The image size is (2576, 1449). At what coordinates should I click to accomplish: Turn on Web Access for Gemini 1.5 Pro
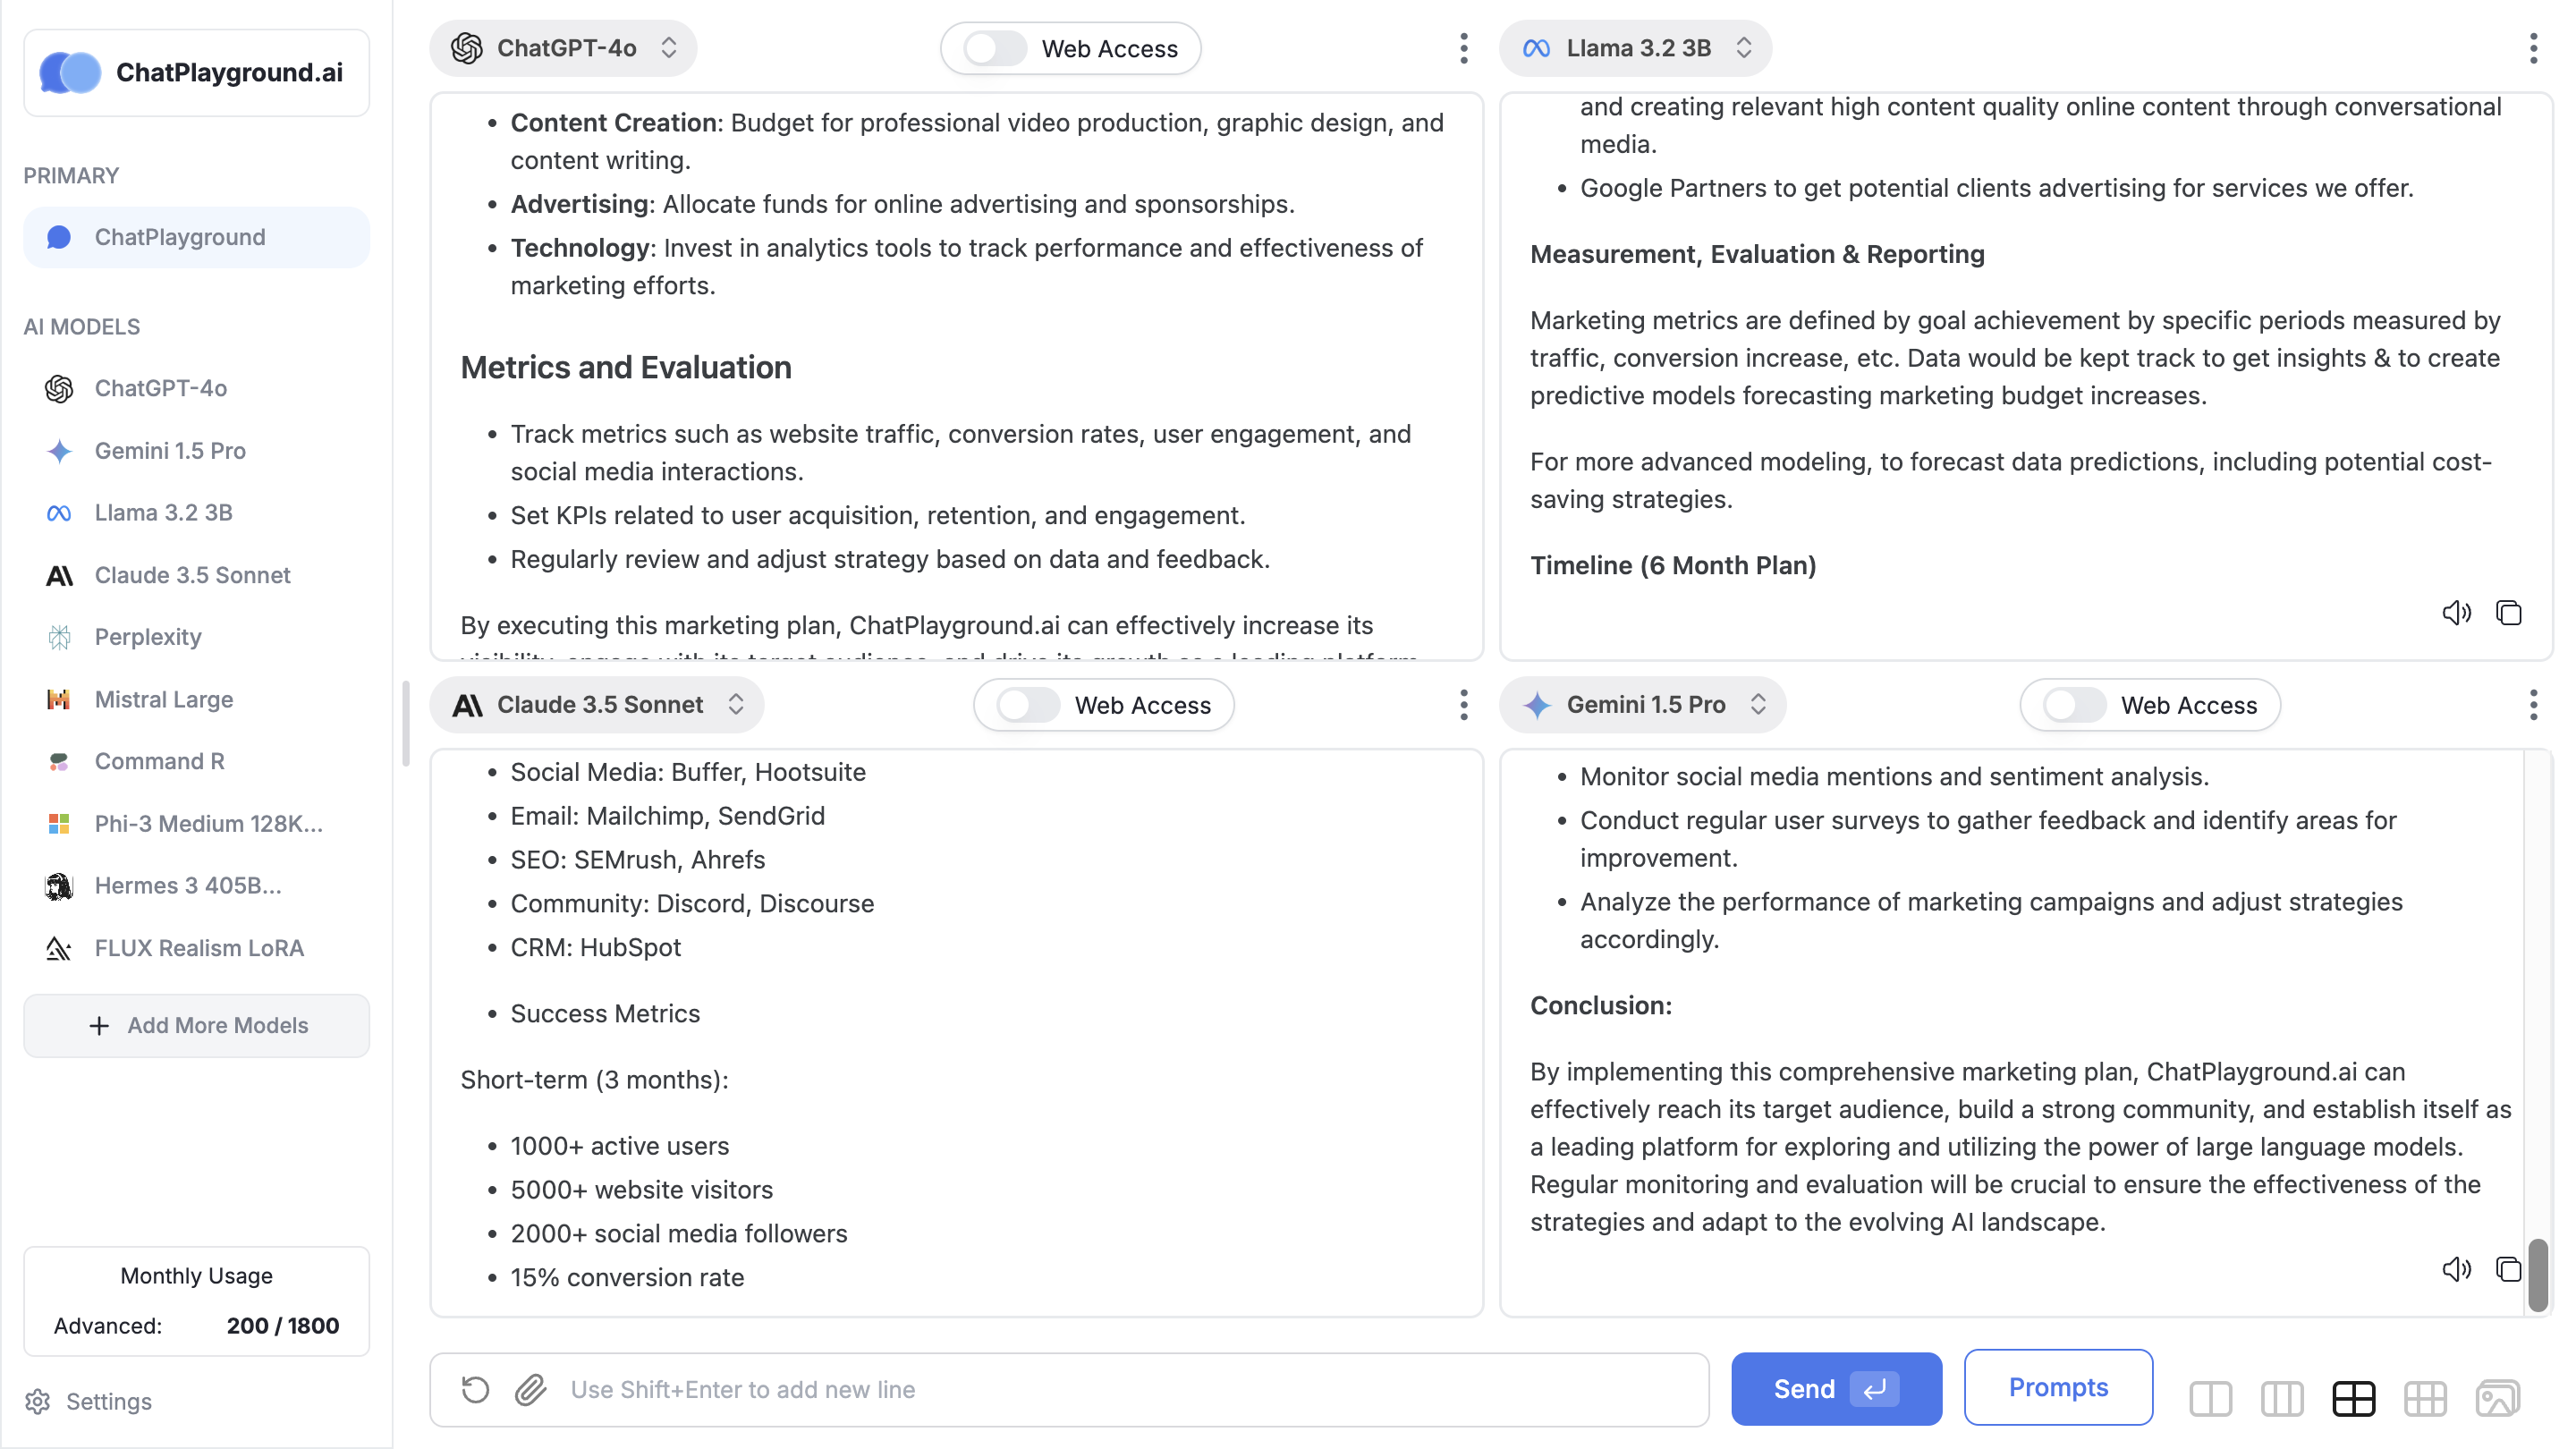[2075, 705]
